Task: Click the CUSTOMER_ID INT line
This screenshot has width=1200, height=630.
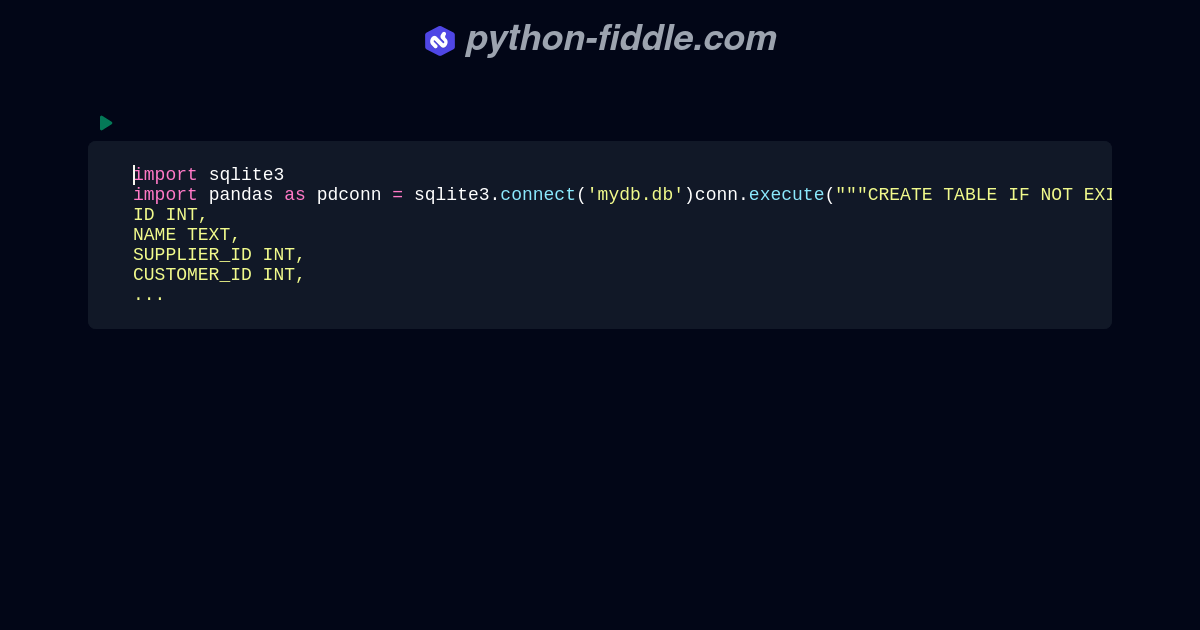Action: (x=218, y=275)
